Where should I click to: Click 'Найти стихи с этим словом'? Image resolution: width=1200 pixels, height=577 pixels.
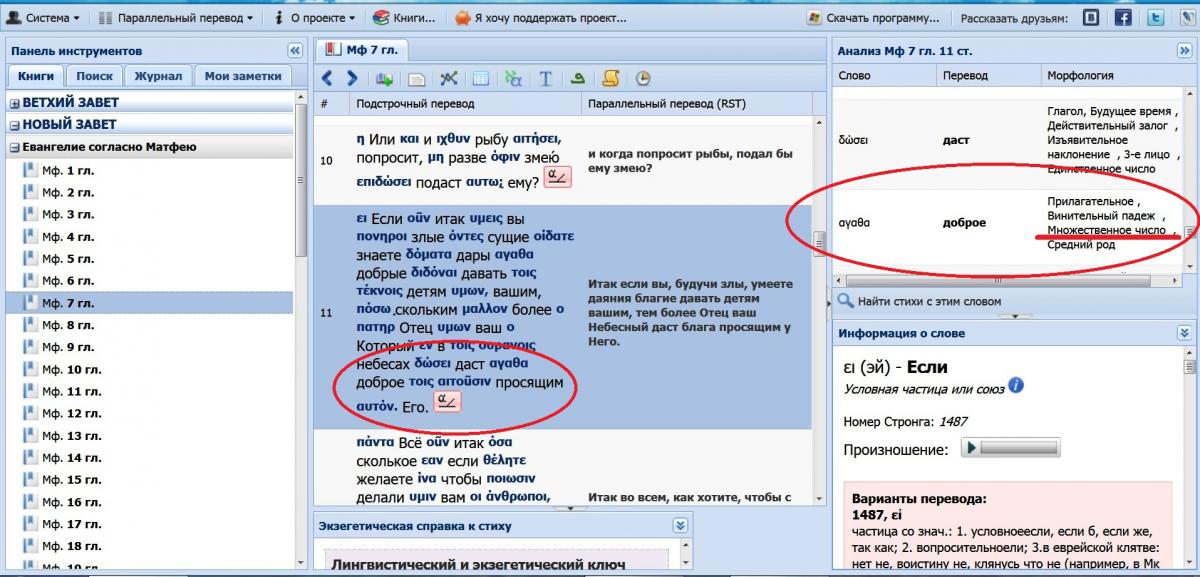point(927,301)
